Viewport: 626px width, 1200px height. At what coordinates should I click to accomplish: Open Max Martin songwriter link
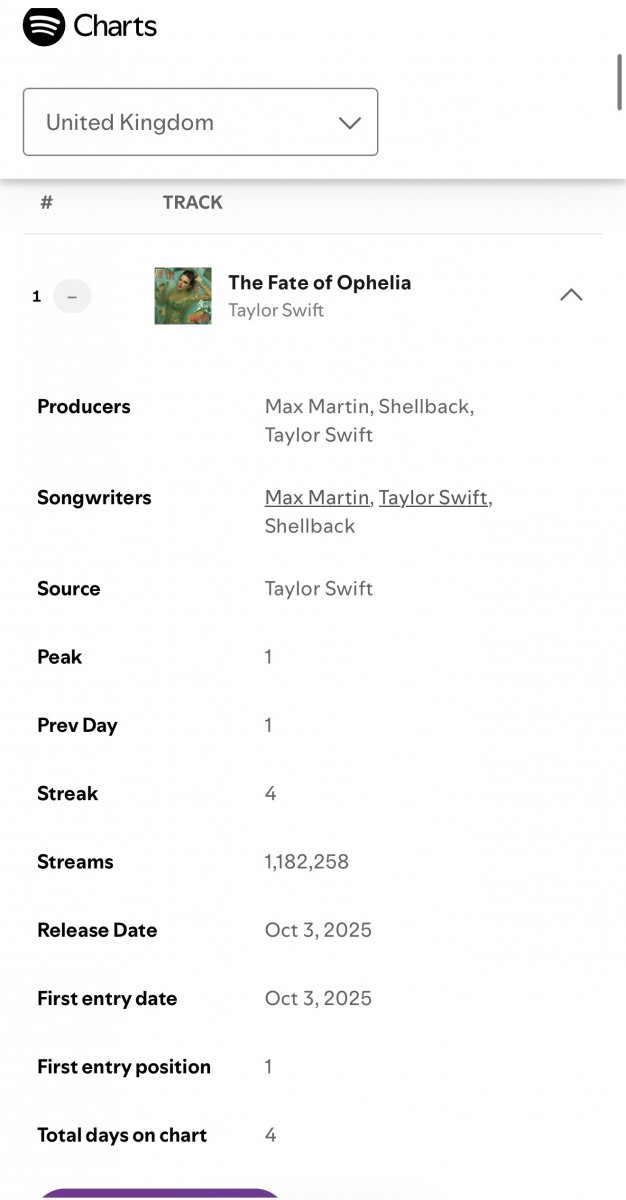[x=318, y=497]
